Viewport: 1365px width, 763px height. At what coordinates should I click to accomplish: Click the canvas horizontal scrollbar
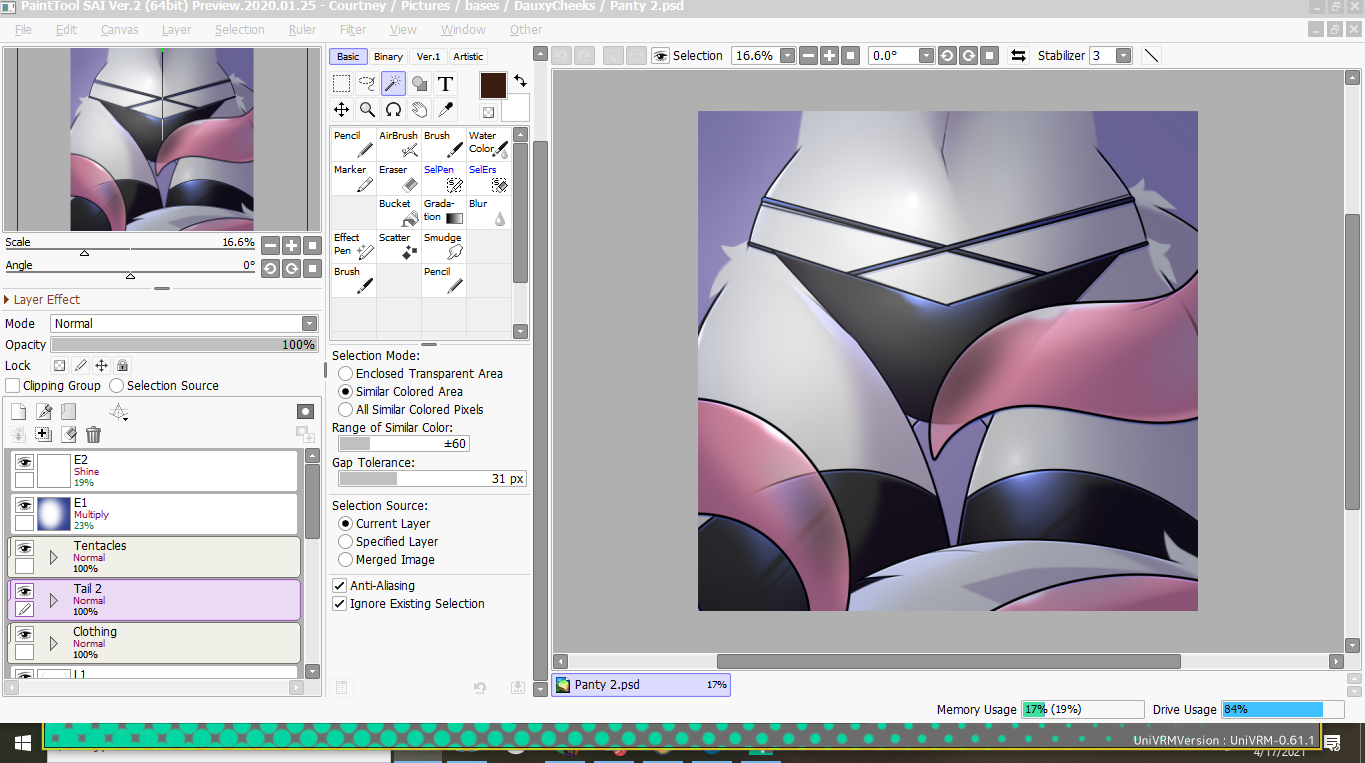pos(948,661)
